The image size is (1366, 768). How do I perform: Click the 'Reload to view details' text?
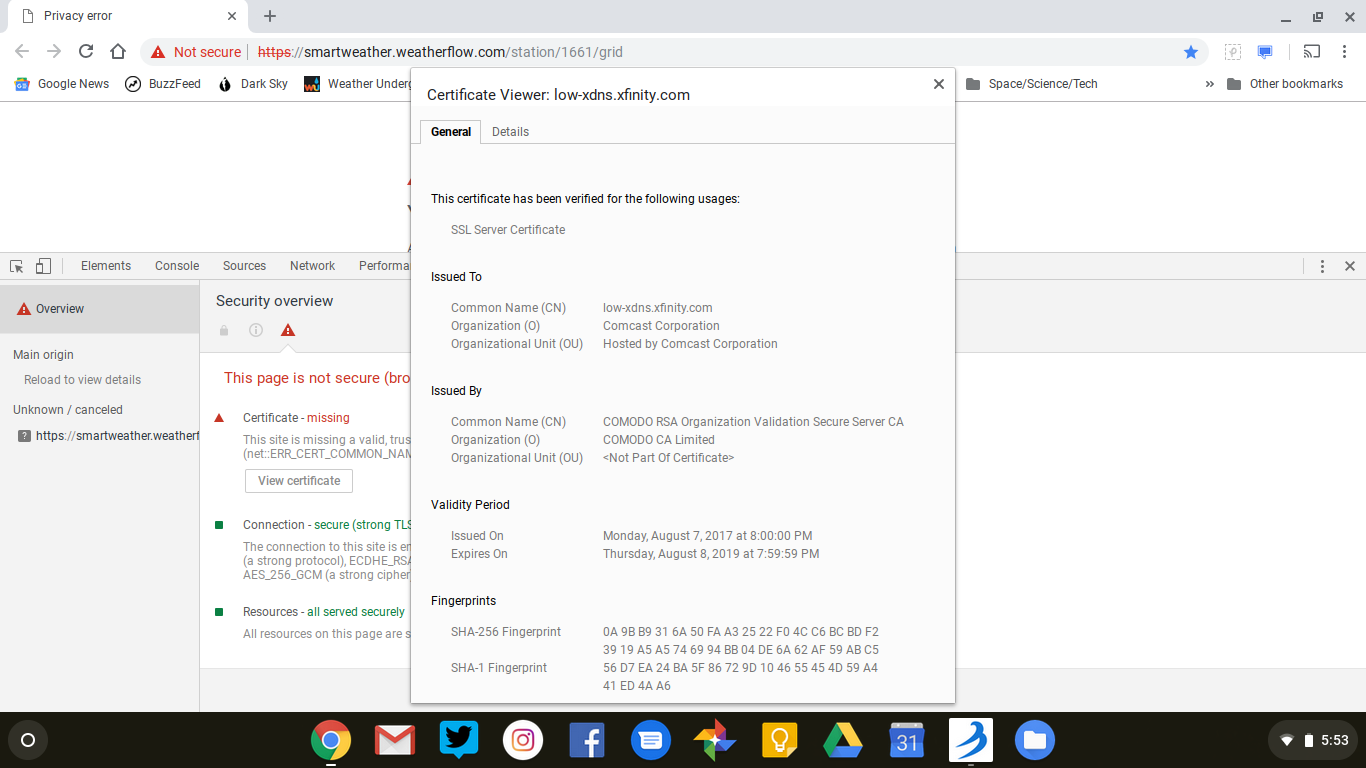coord(82,380)
